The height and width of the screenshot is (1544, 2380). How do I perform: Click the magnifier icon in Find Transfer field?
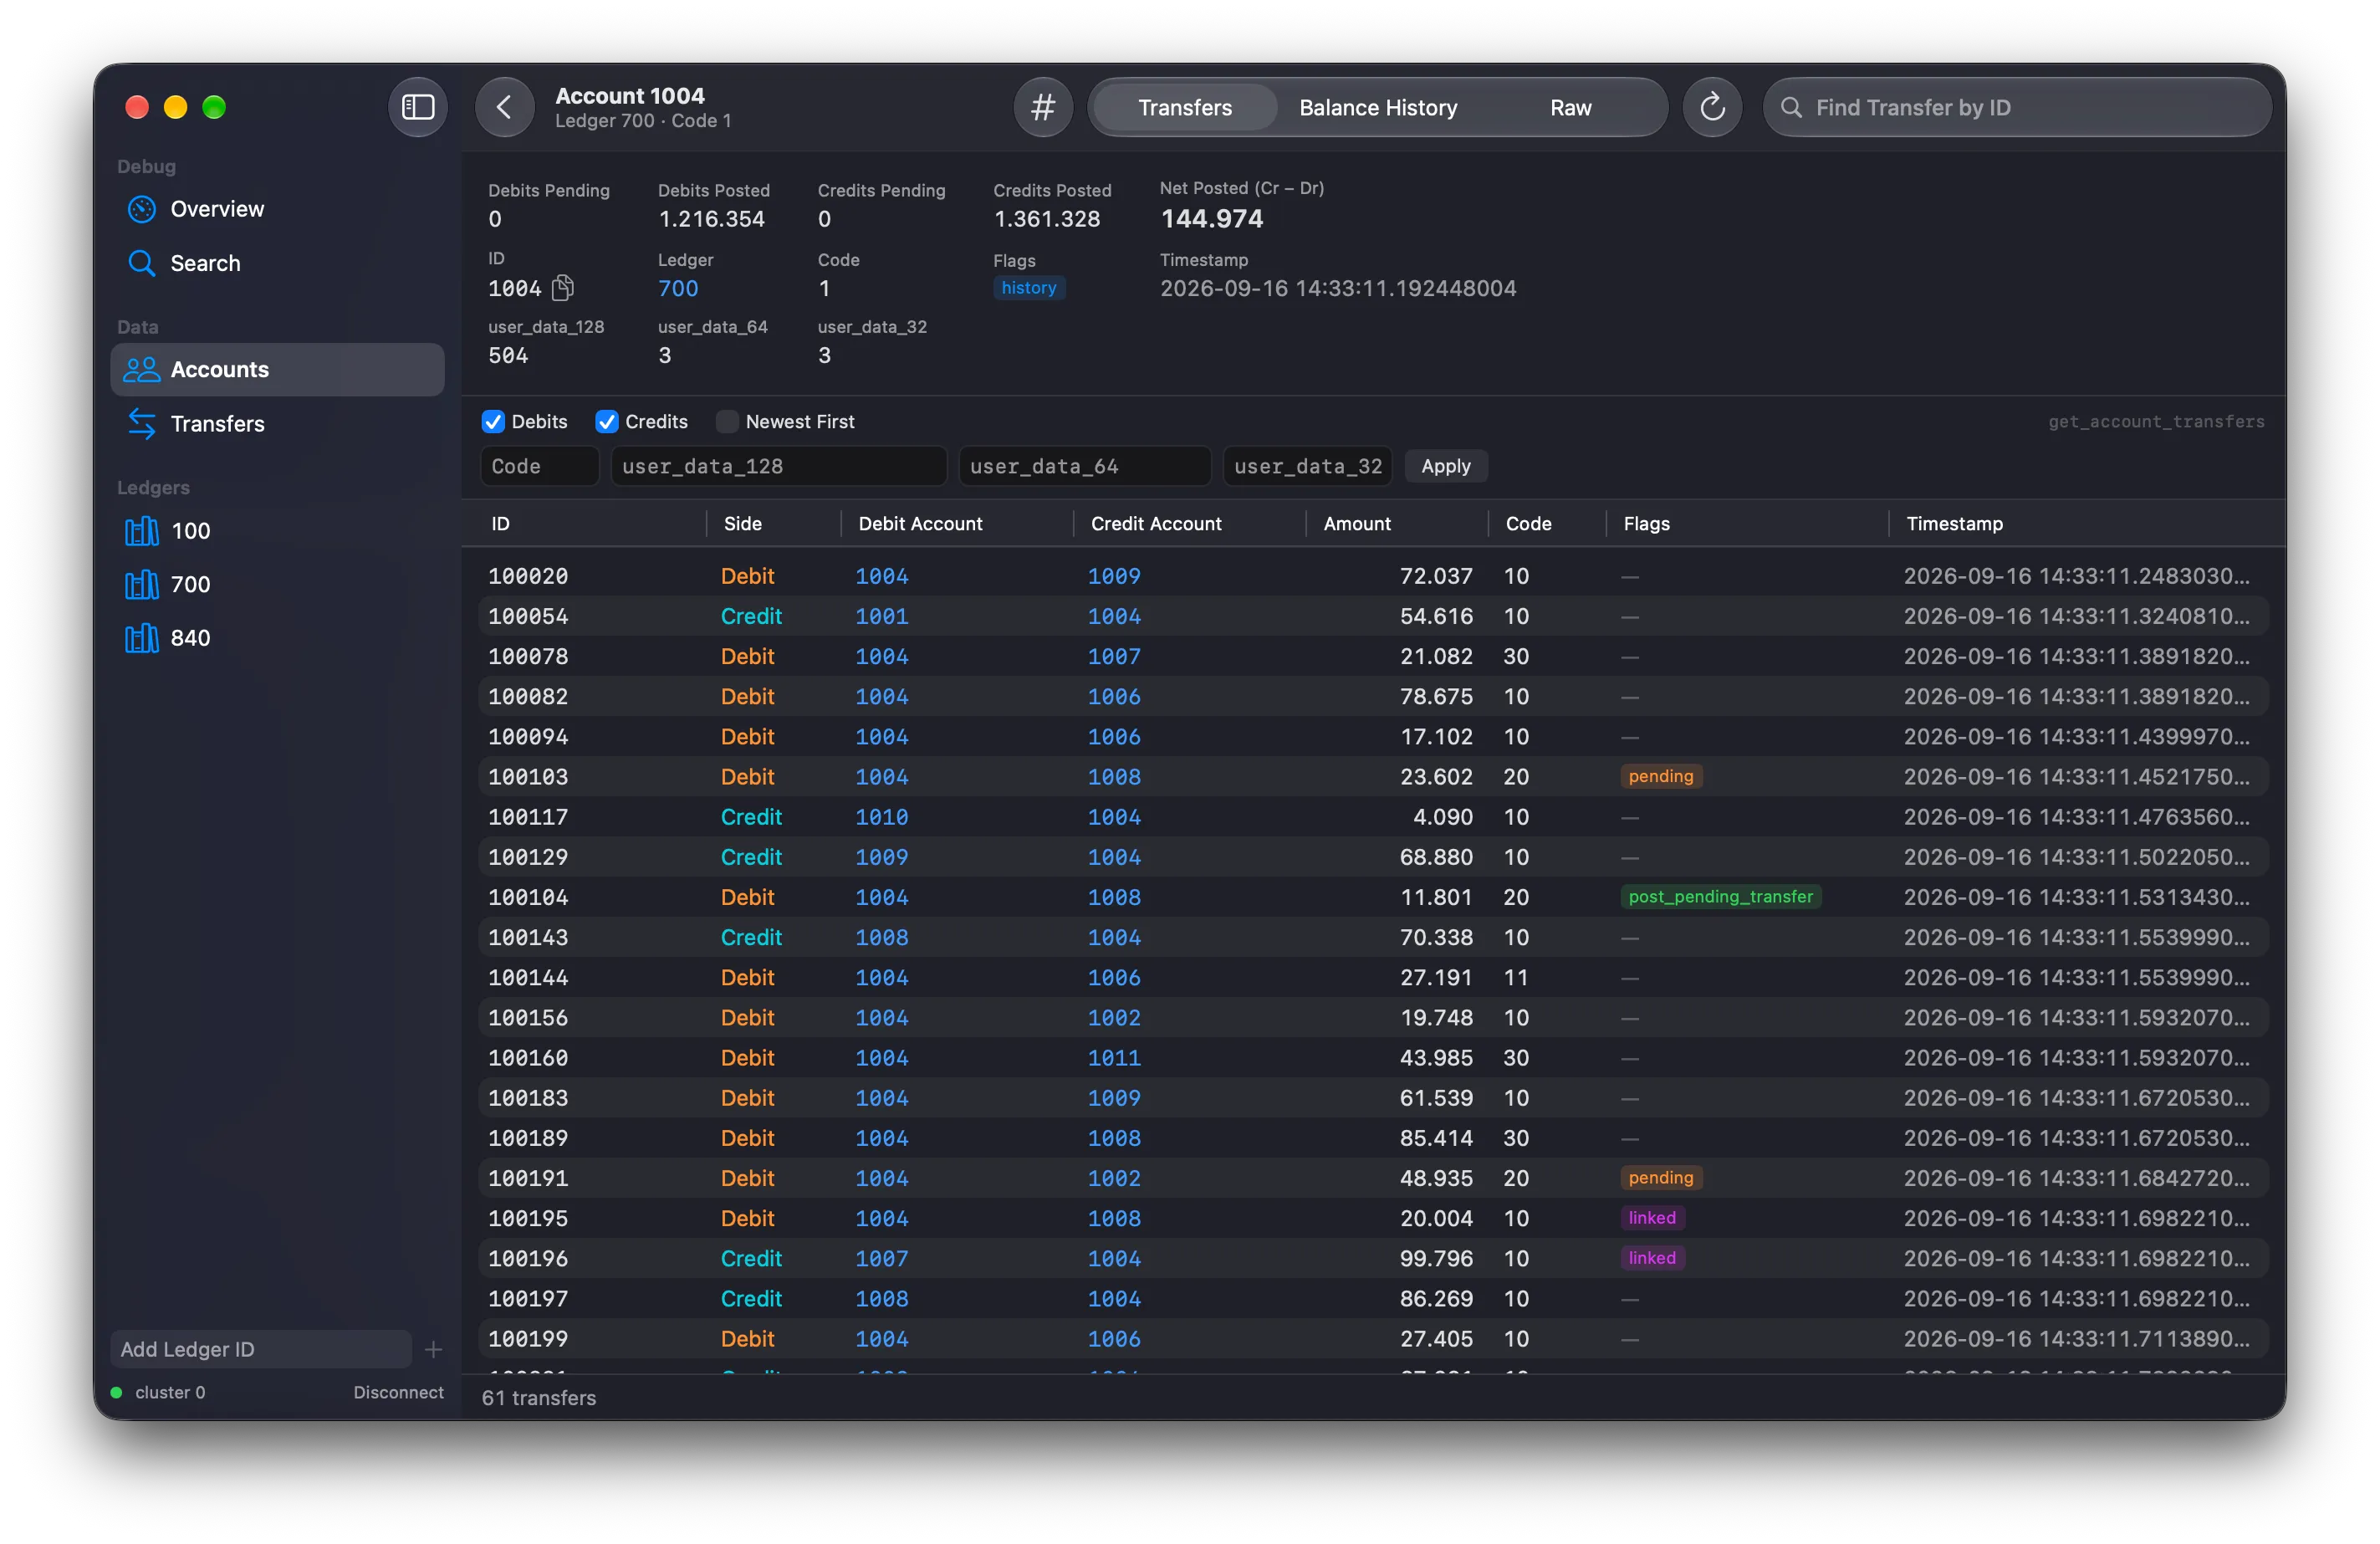point(1791,107)
